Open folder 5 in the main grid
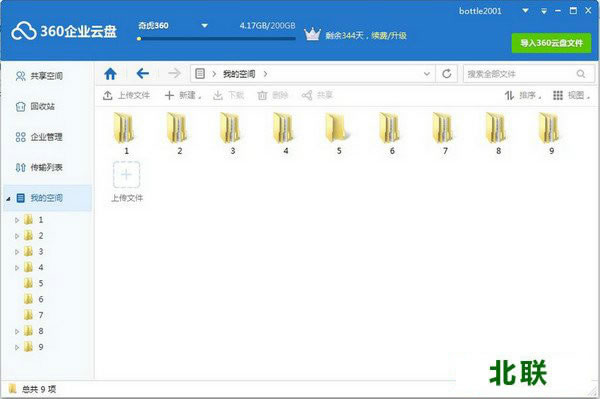This screenshot has width=600, height=399. (339, 133)
